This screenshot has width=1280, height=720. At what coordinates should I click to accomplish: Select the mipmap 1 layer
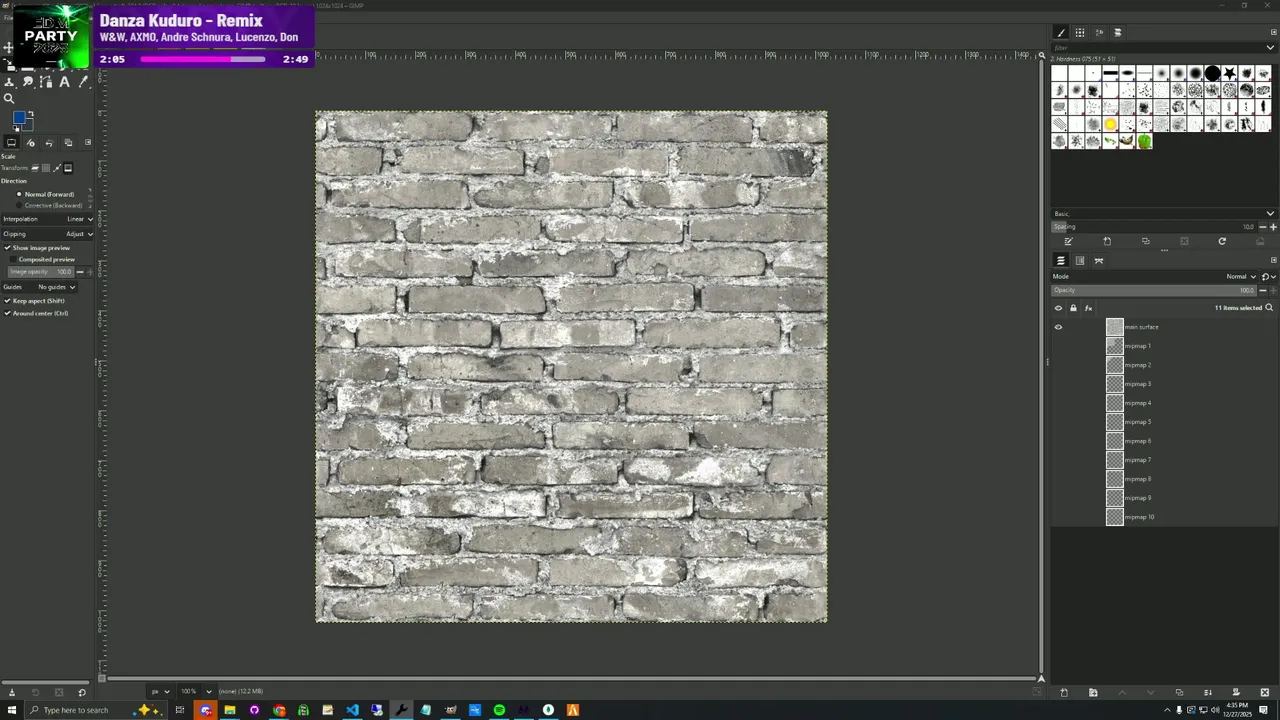tap(1164, 346)
